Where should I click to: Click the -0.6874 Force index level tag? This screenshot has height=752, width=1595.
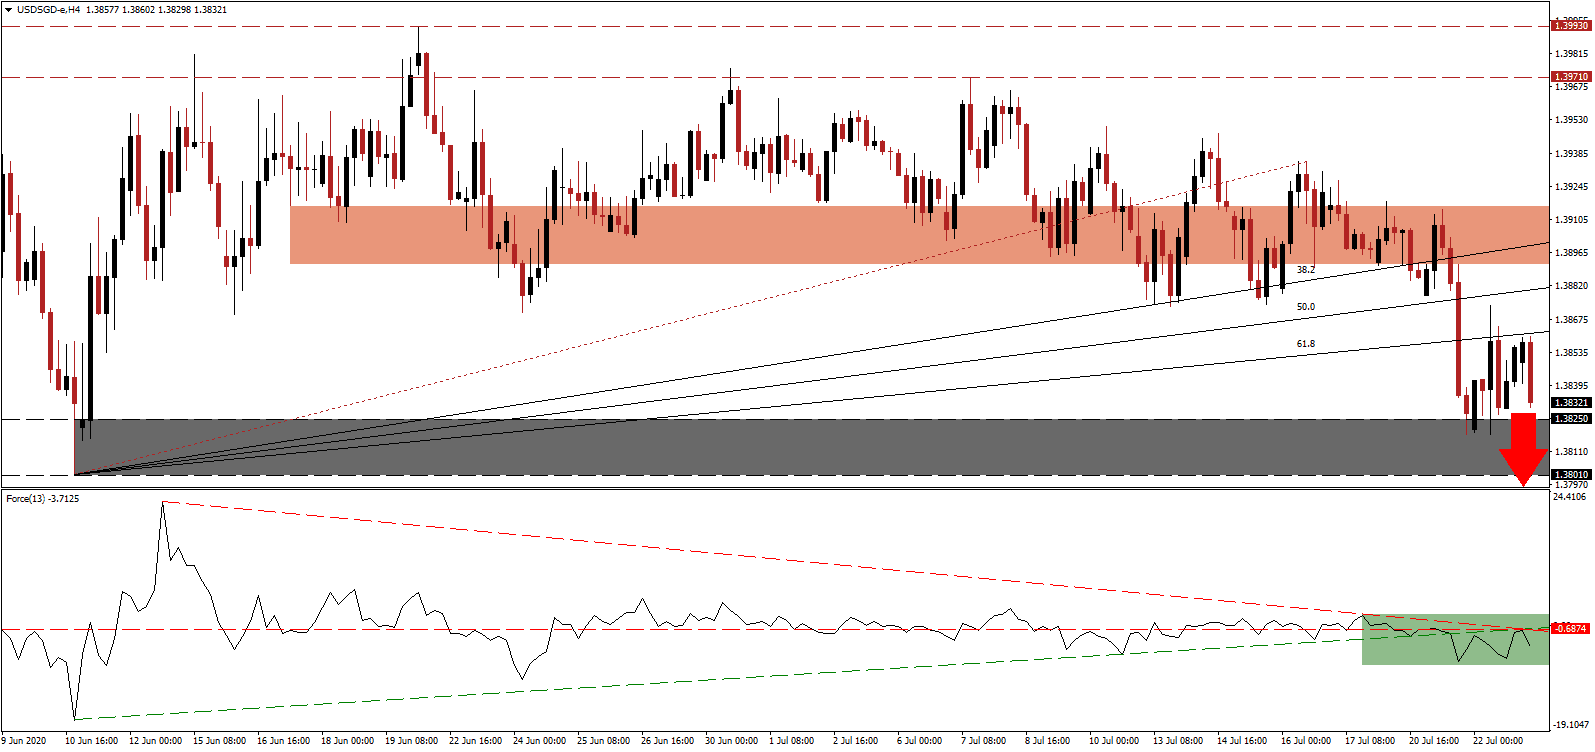(x=1570, y=629)
